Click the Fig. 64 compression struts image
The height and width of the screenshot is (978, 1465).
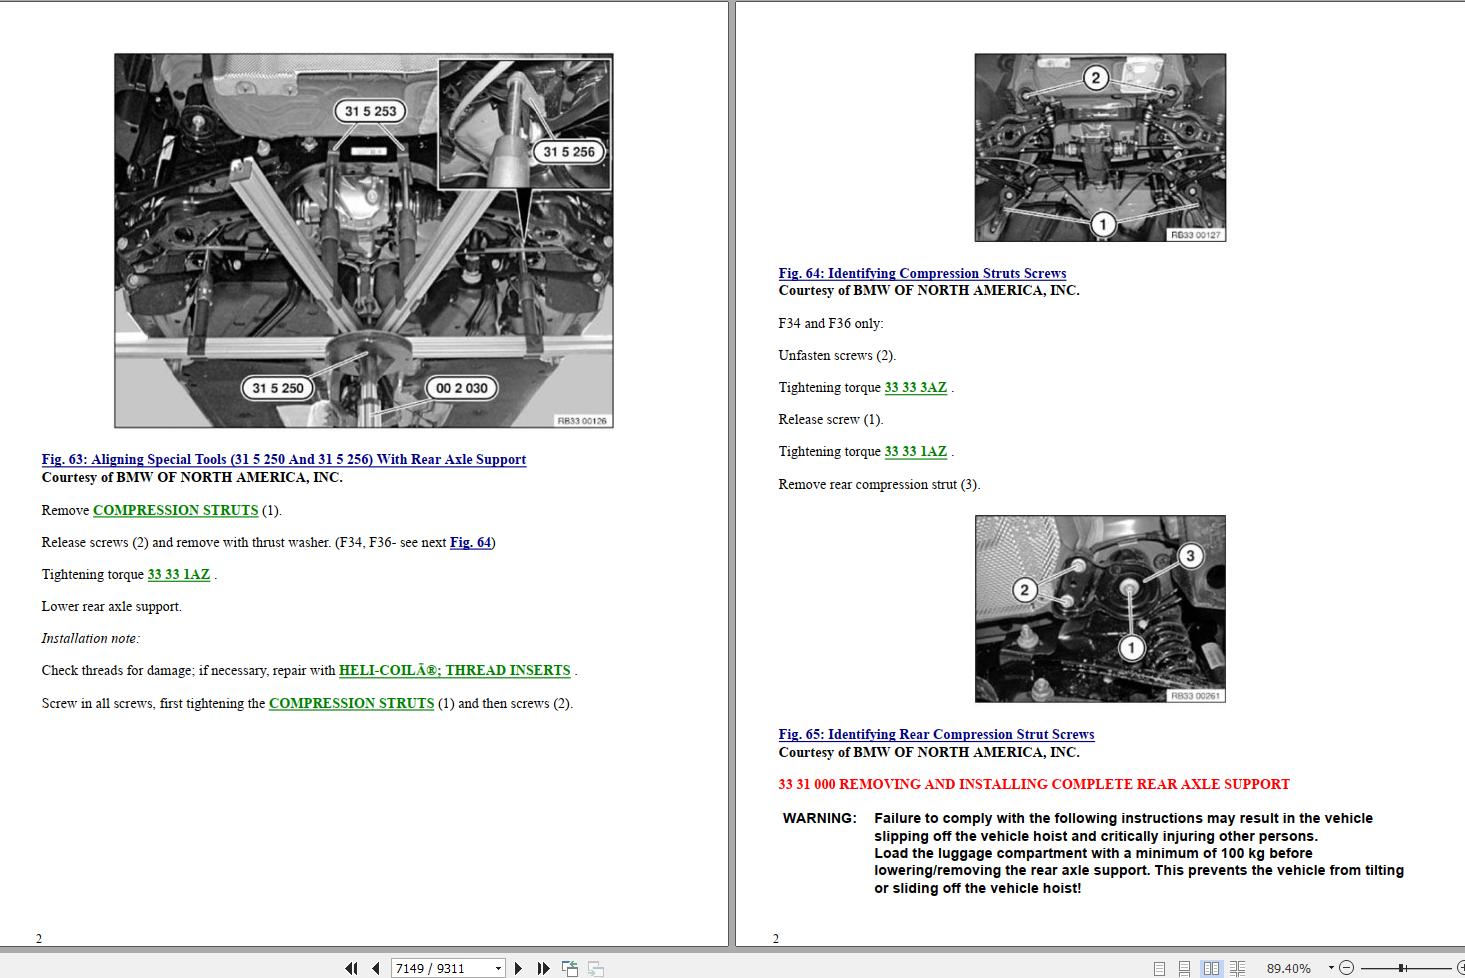pyautogui.click(x=1100, y=148)
